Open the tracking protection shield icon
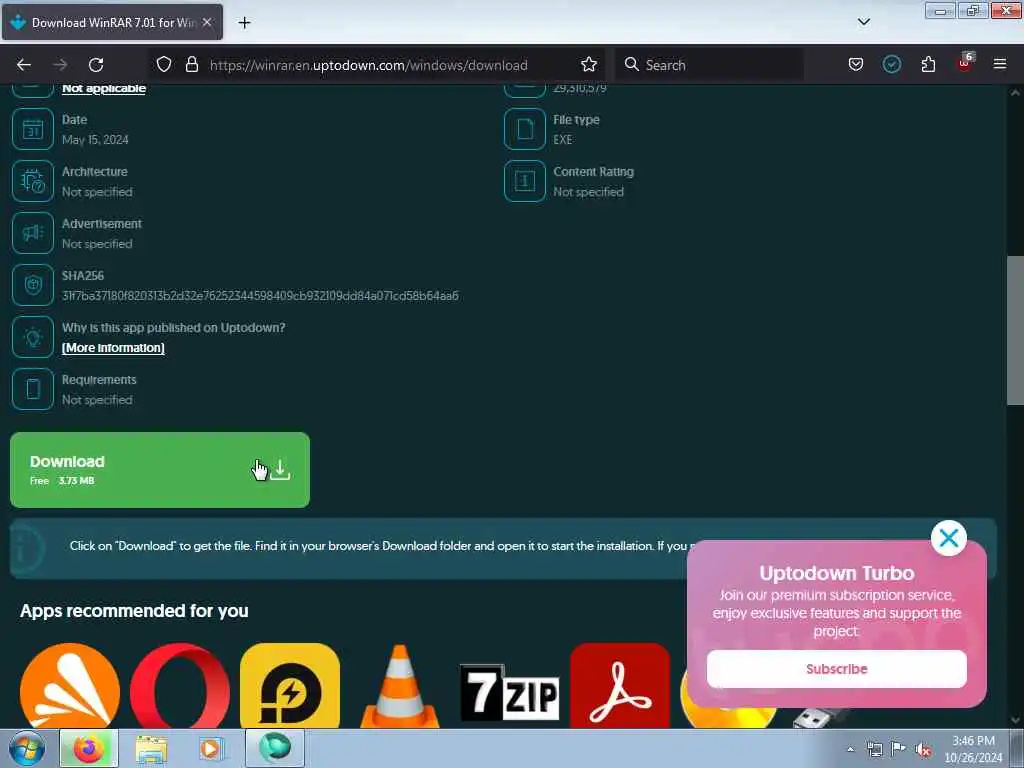The image size is (1024, 768). click(x=164, y=64)
